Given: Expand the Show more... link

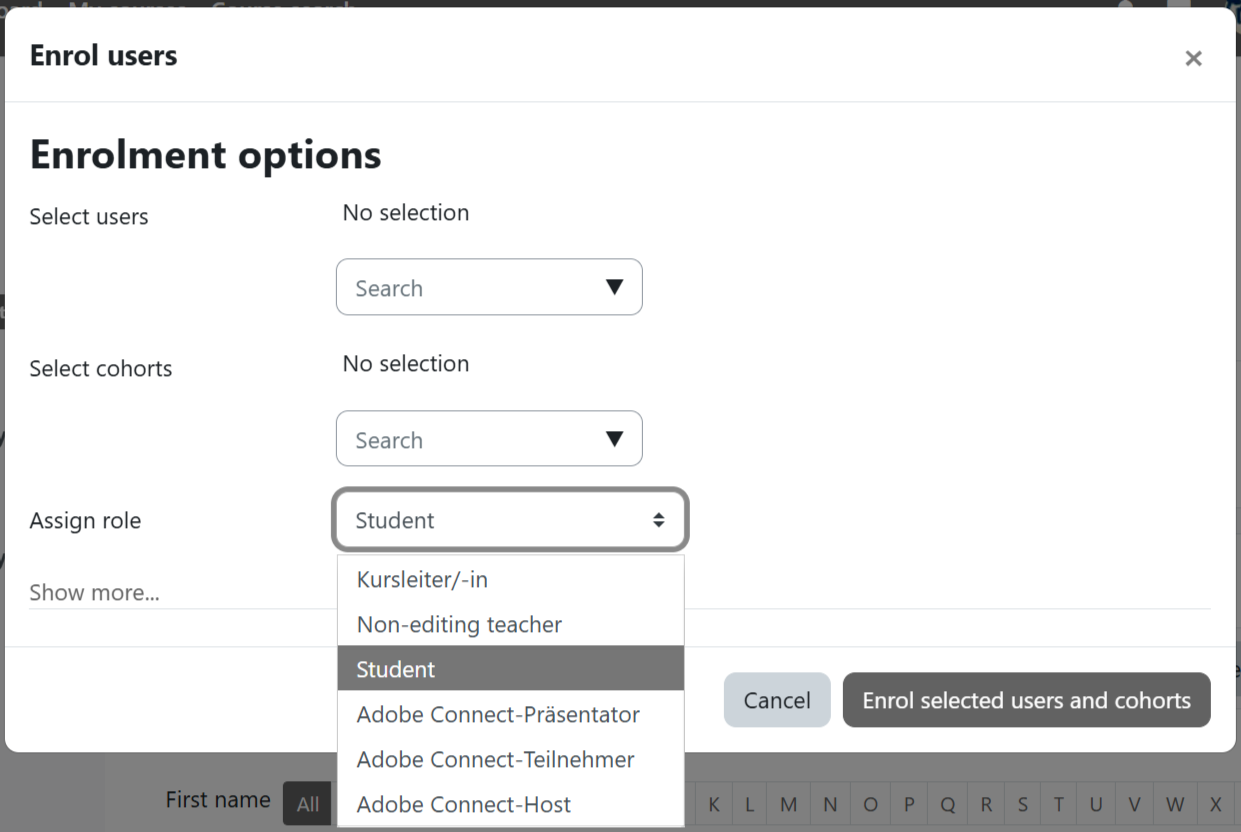Looking at the screenshot, I should (x=94, y=592).
